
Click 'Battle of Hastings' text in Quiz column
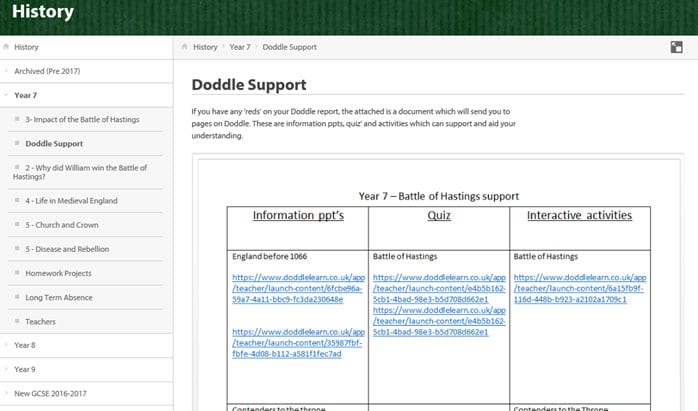(x=405, y=256)
